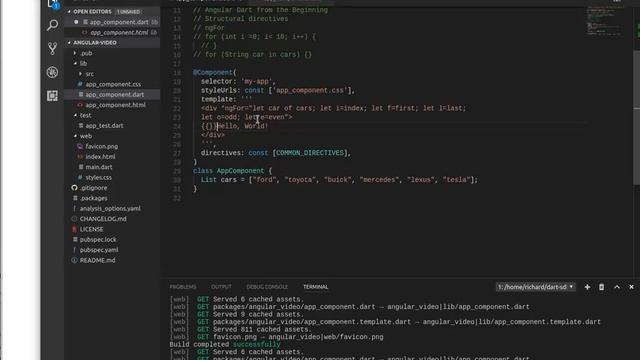Screen dimensions: 640x360
Task: Click the editor vertical scrollbar
Action: [636, 118]
